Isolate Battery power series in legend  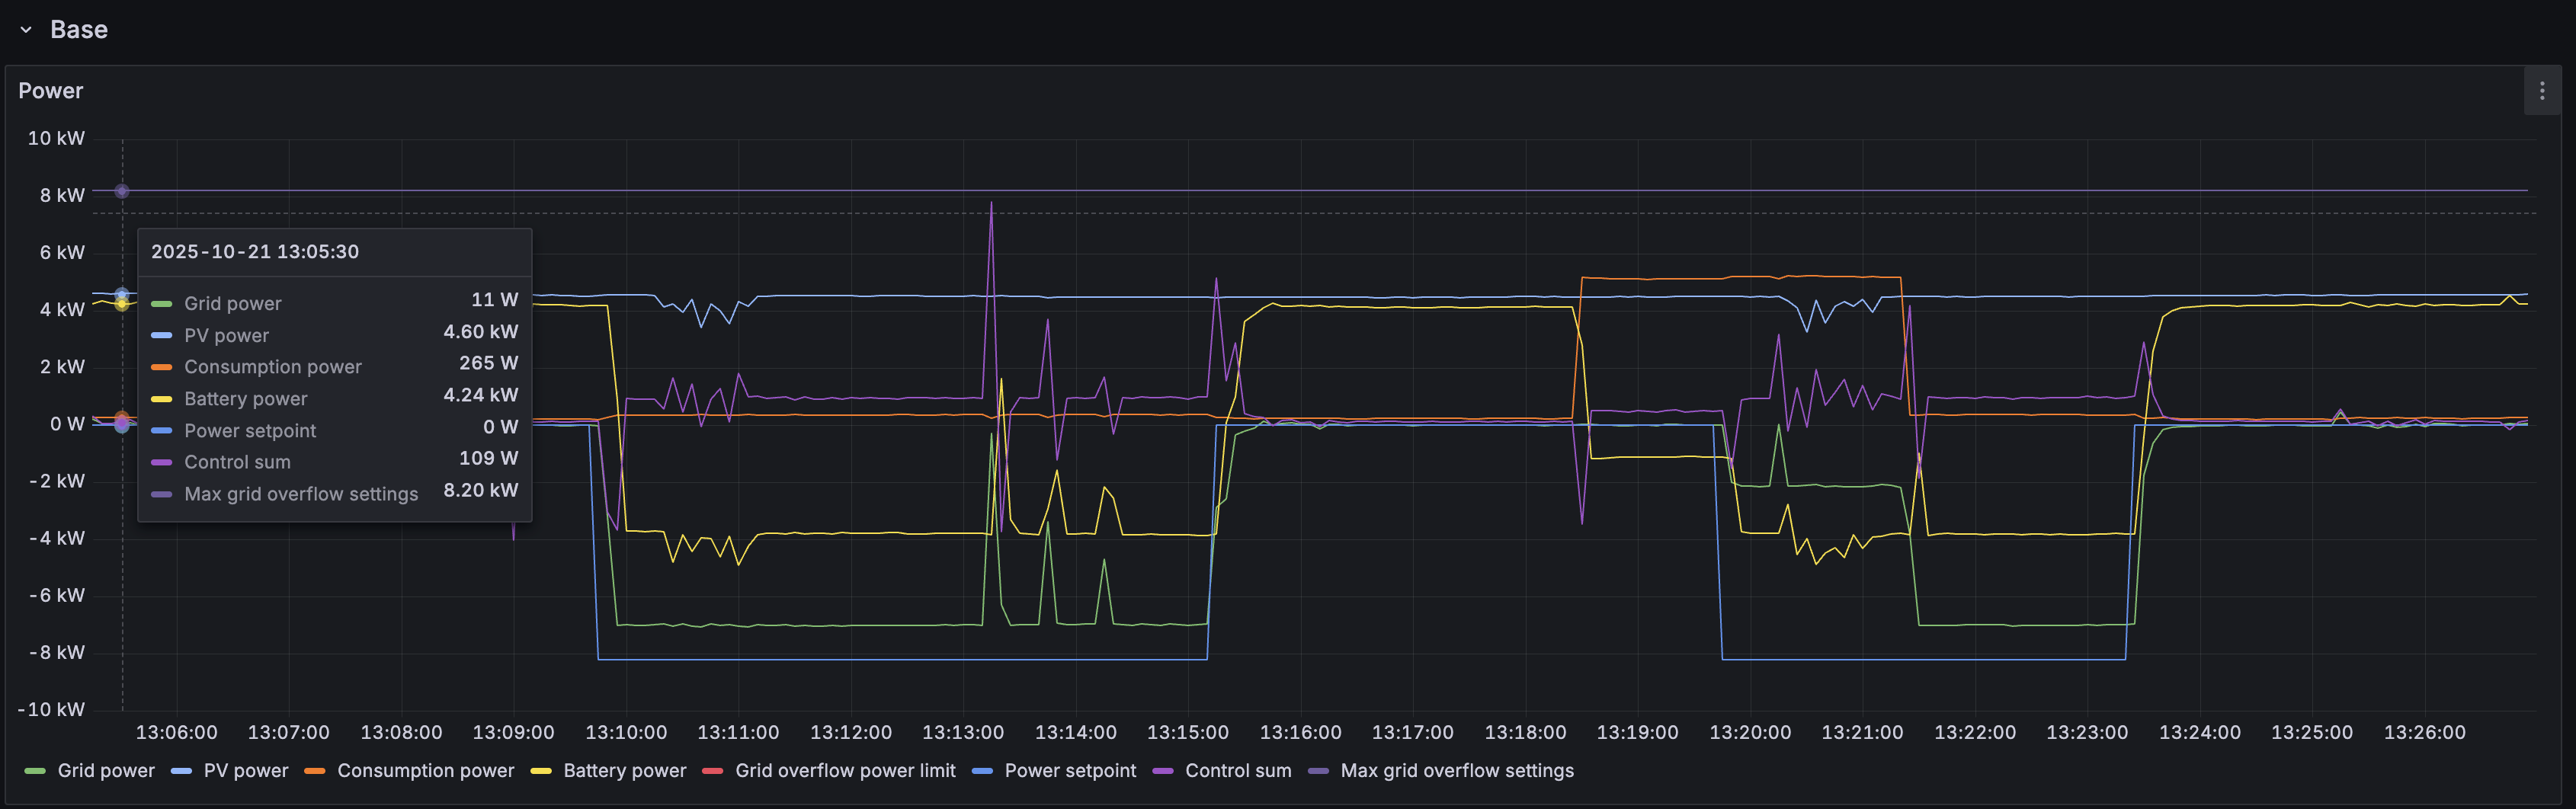[x=624, y=771]
